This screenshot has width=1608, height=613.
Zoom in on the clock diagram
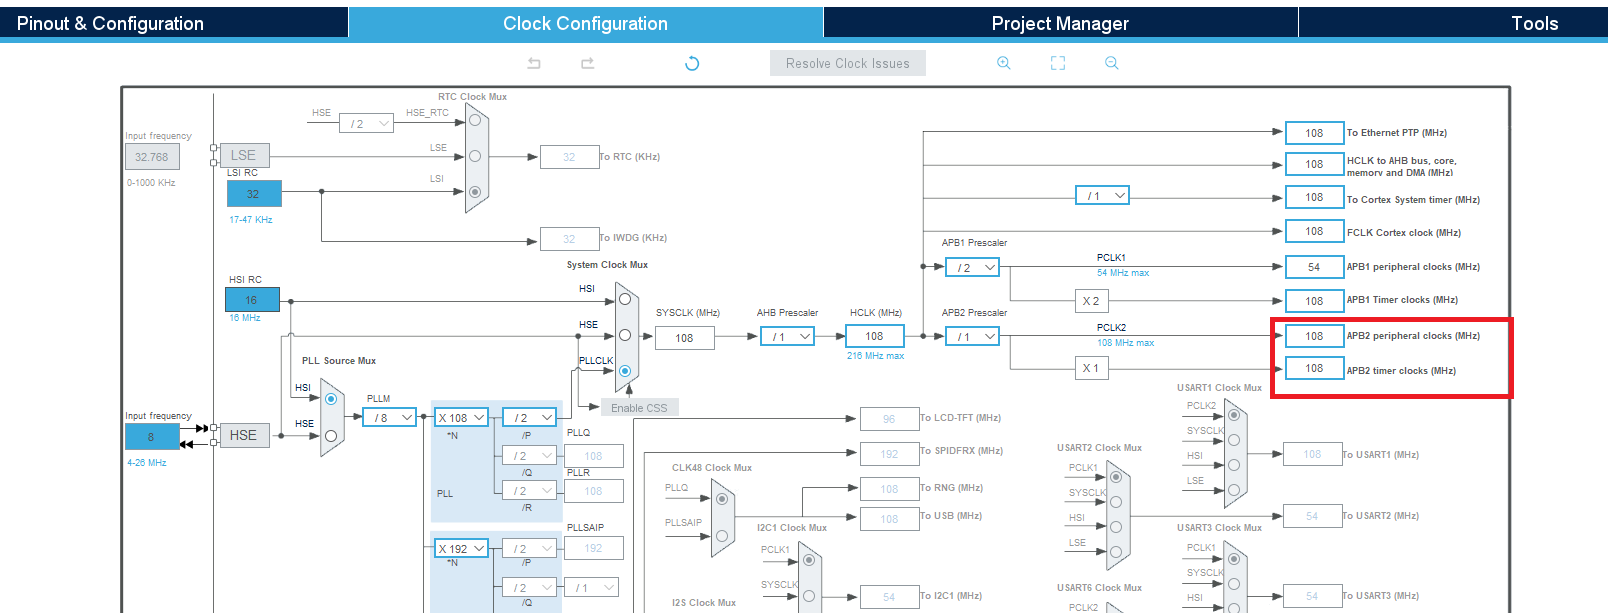tap(1003, 63)
